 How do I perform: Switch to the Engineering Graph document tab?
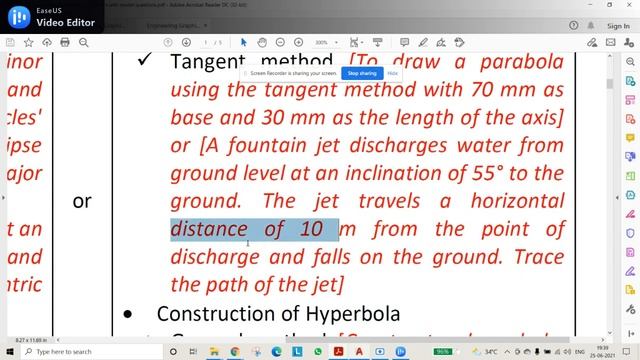click(174, 26)
